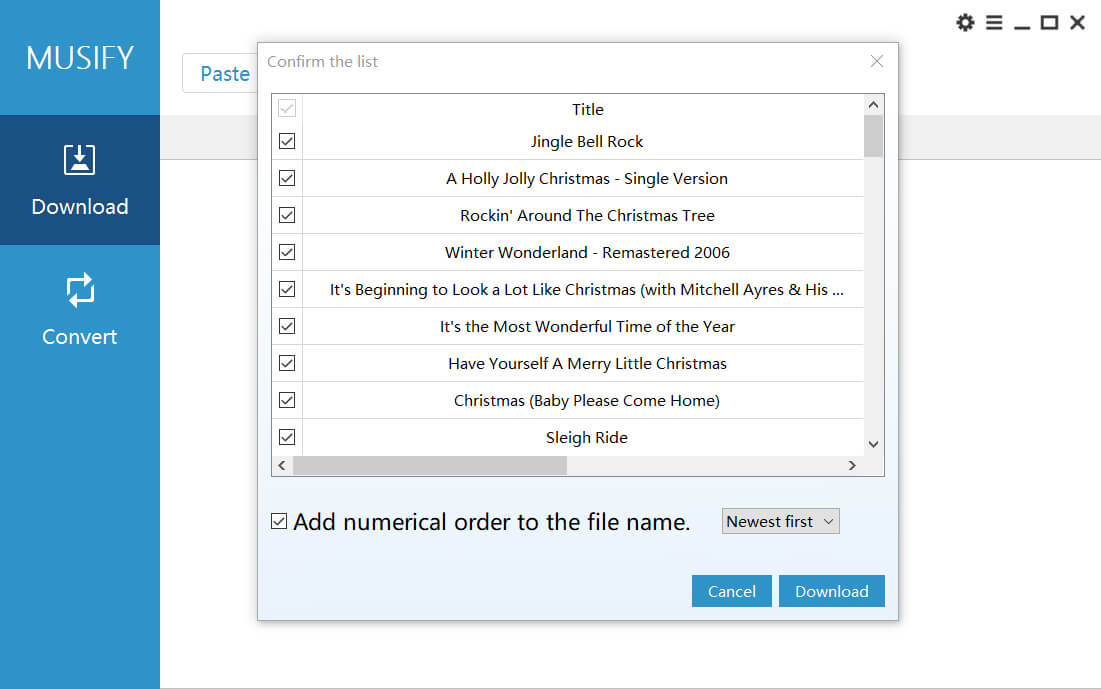Click the blue Download button in dialog
The width and height of the screenshot is (1101, 689).
point(831,591)
